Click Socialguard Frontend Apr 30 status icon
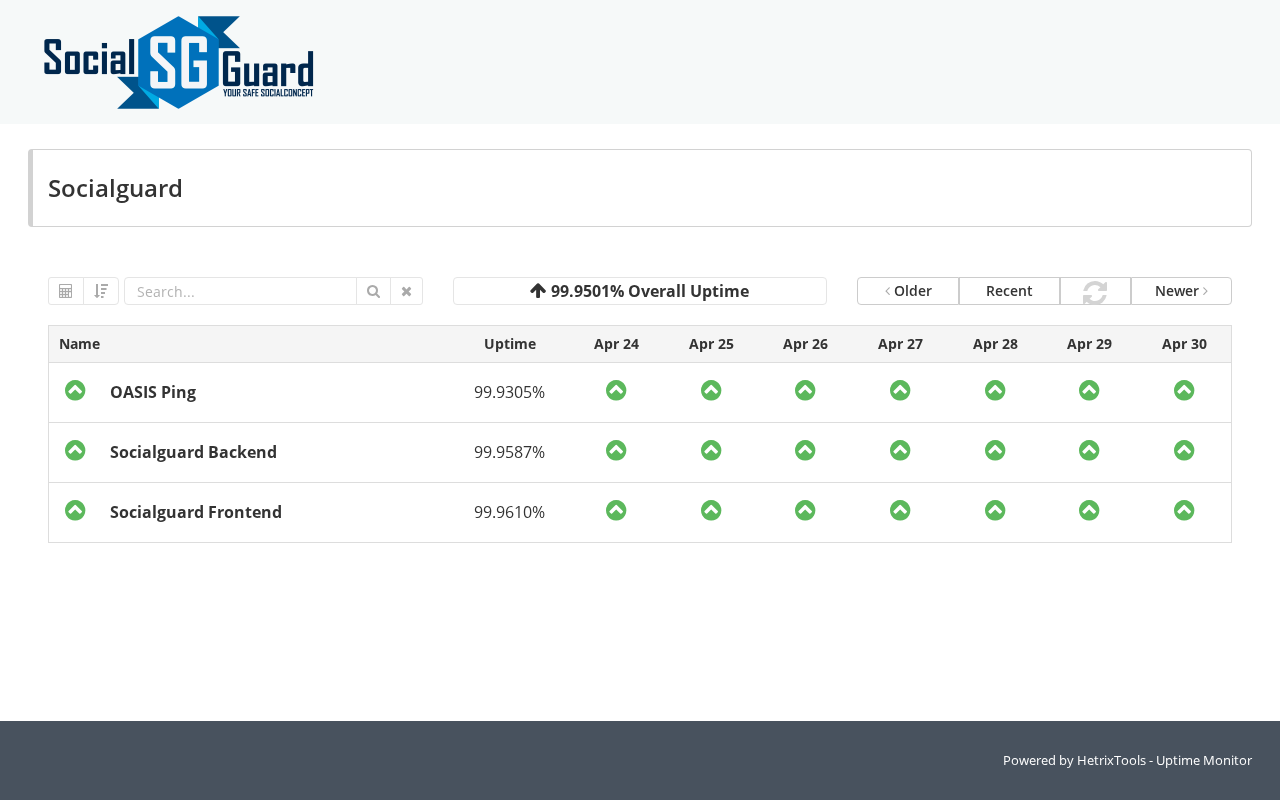Viewport: 1280px width, 800px height. 1184,510
